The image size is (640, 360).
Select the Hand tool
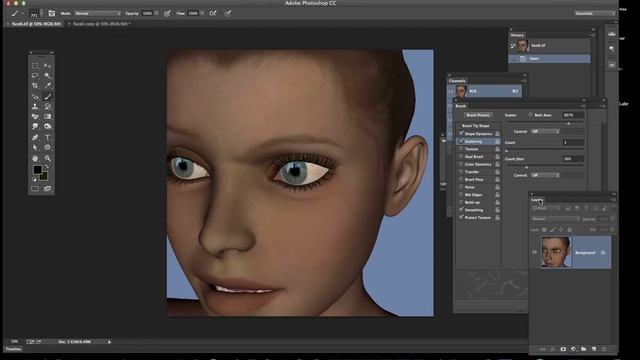click(x=35, y=158)
